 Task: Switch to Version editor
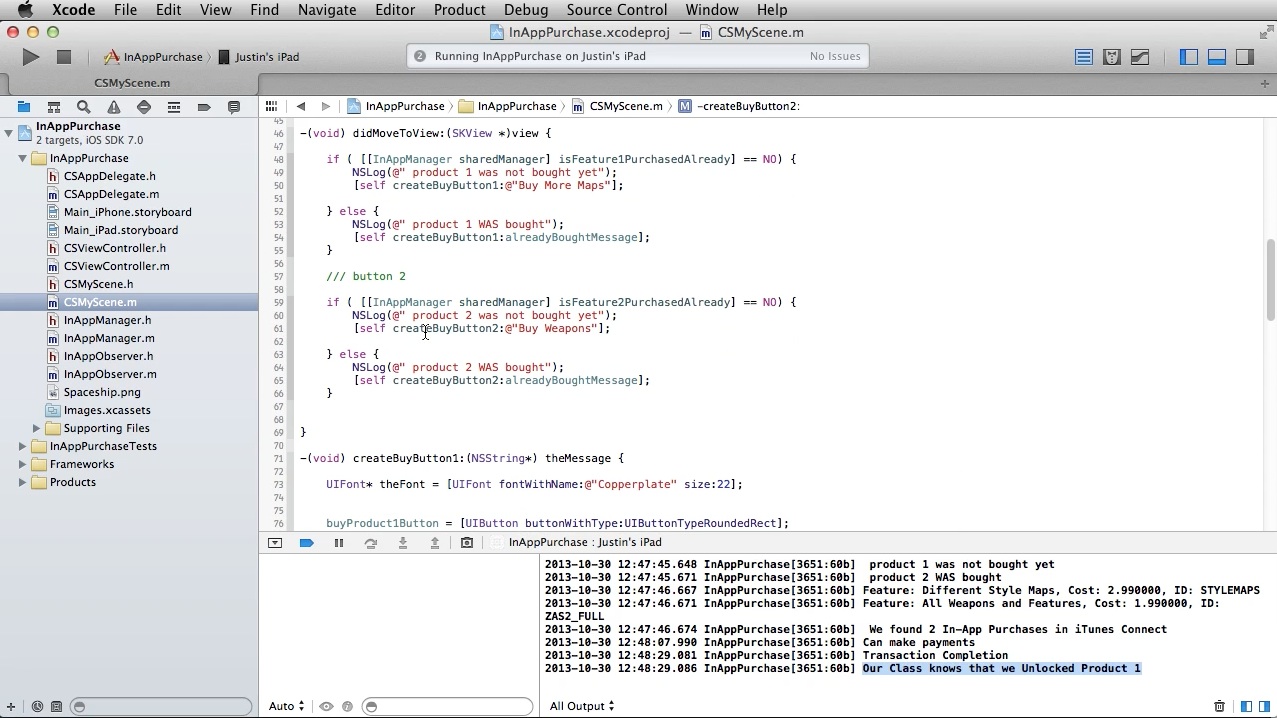(x=1140, y=57)
